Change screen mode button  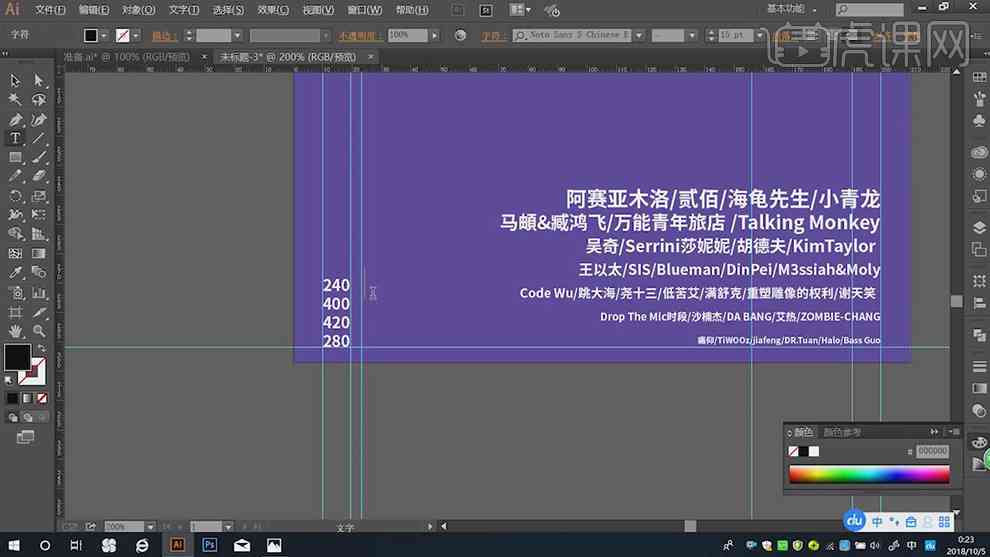(25, 437)
